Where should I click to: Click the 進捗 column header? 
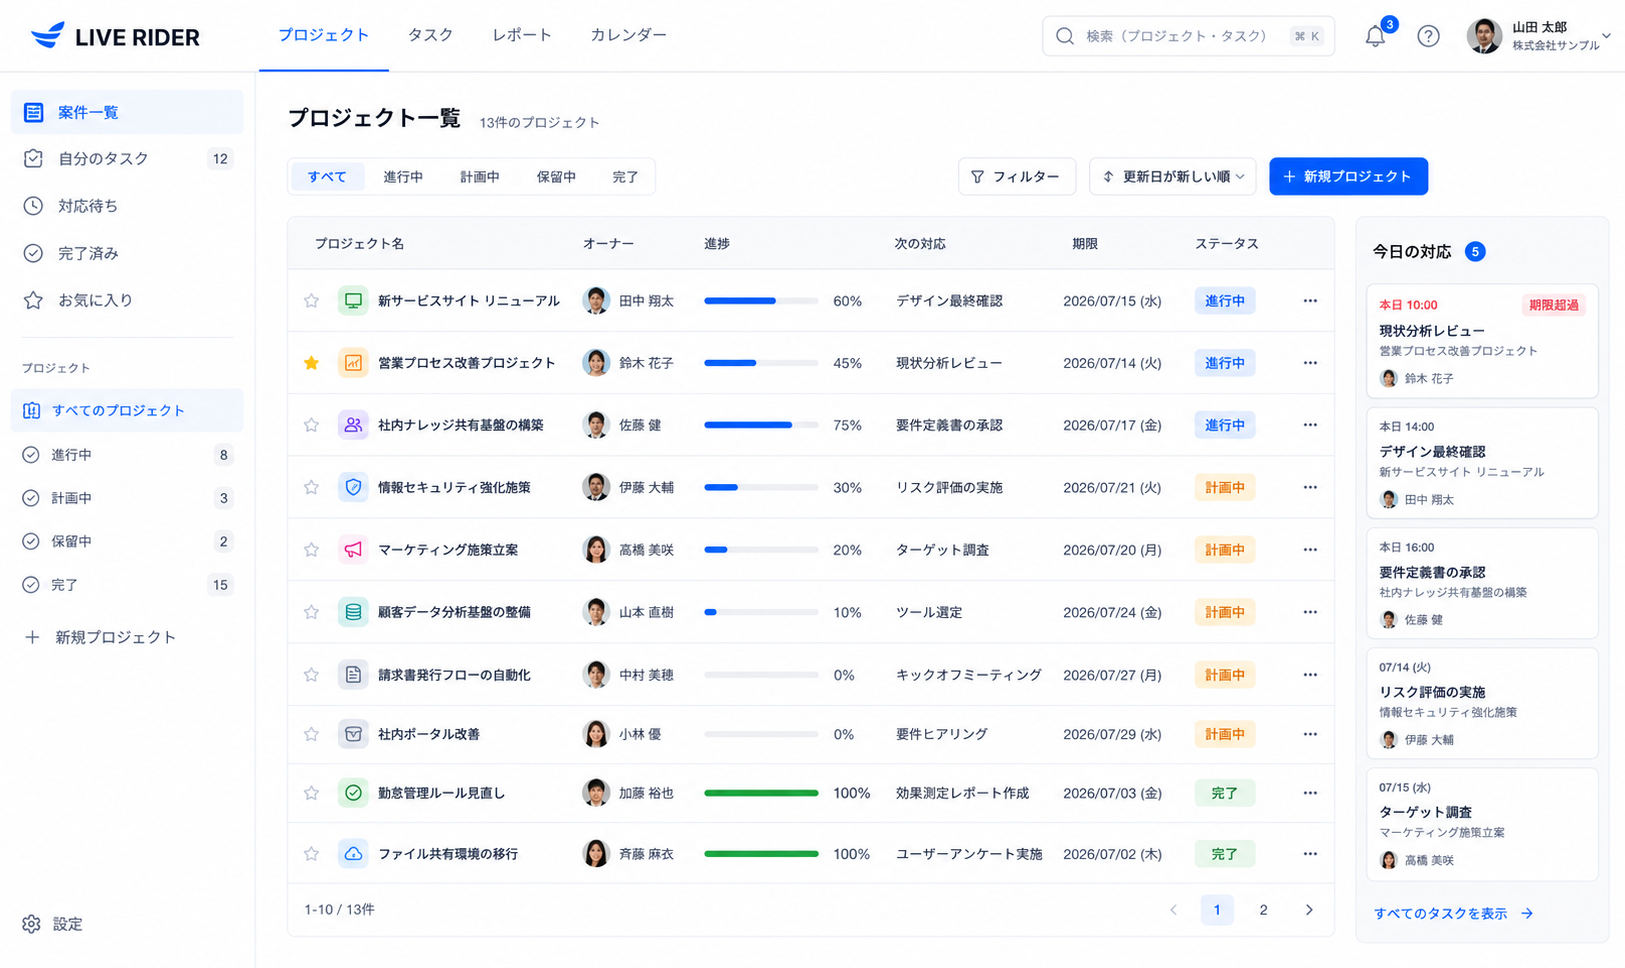716,243
